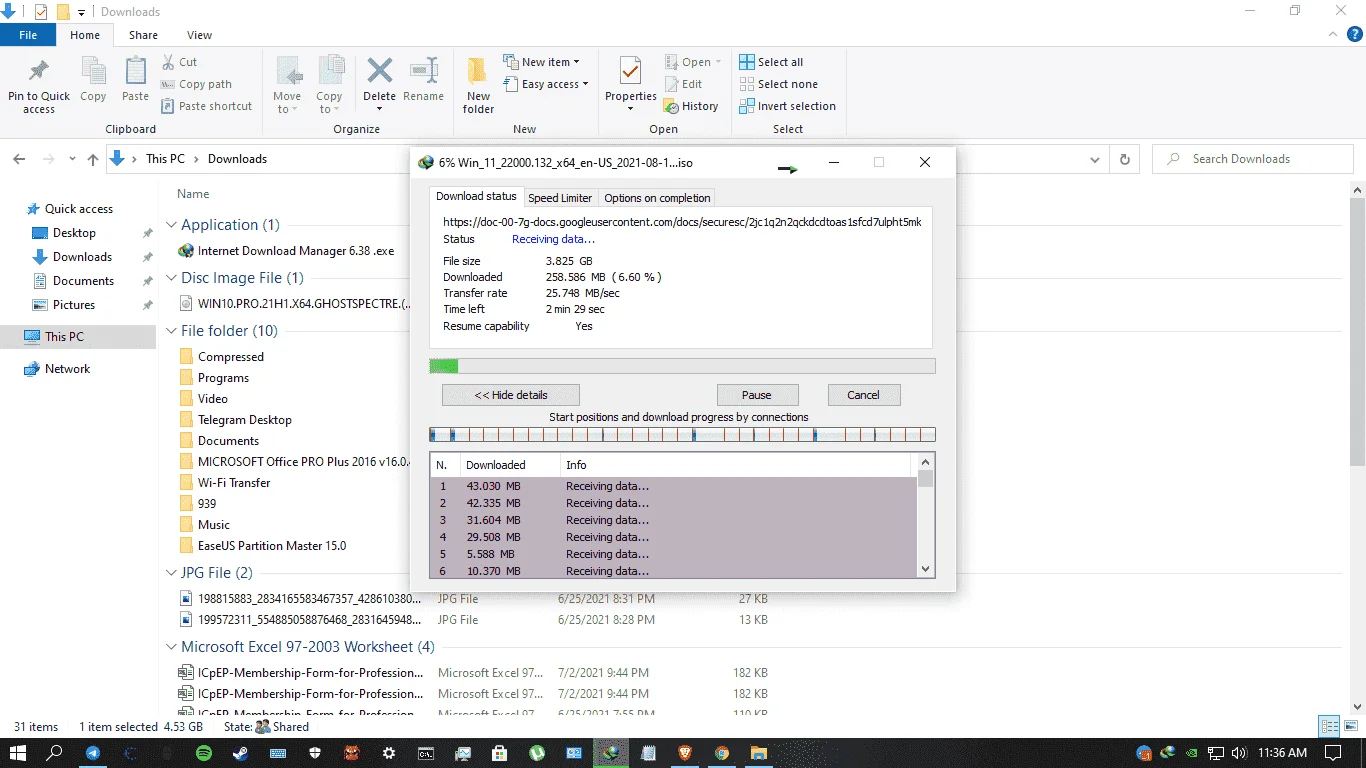Go up one folder level with Up arrow
This screenshot has width=1366, height=768.
(93, 159)
